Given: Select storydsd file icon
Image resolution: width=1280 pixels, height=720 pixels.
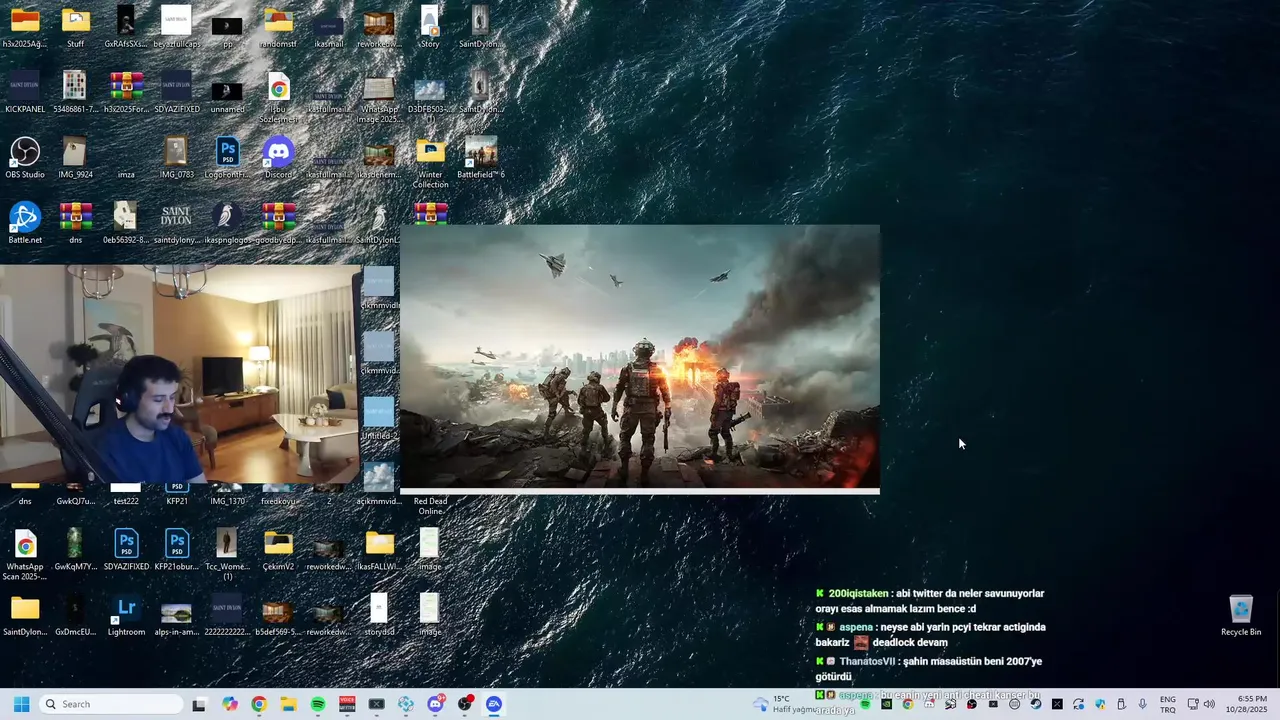Looking at the screenshot, I should (379, 615).
